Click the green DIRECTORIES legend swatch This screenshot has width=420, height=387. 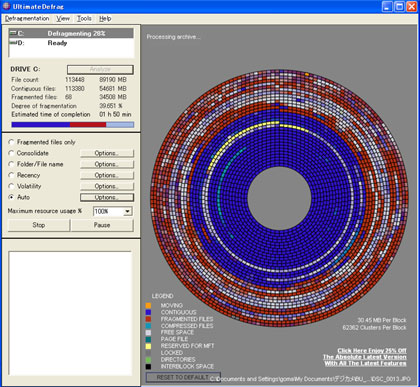(148, 360)
